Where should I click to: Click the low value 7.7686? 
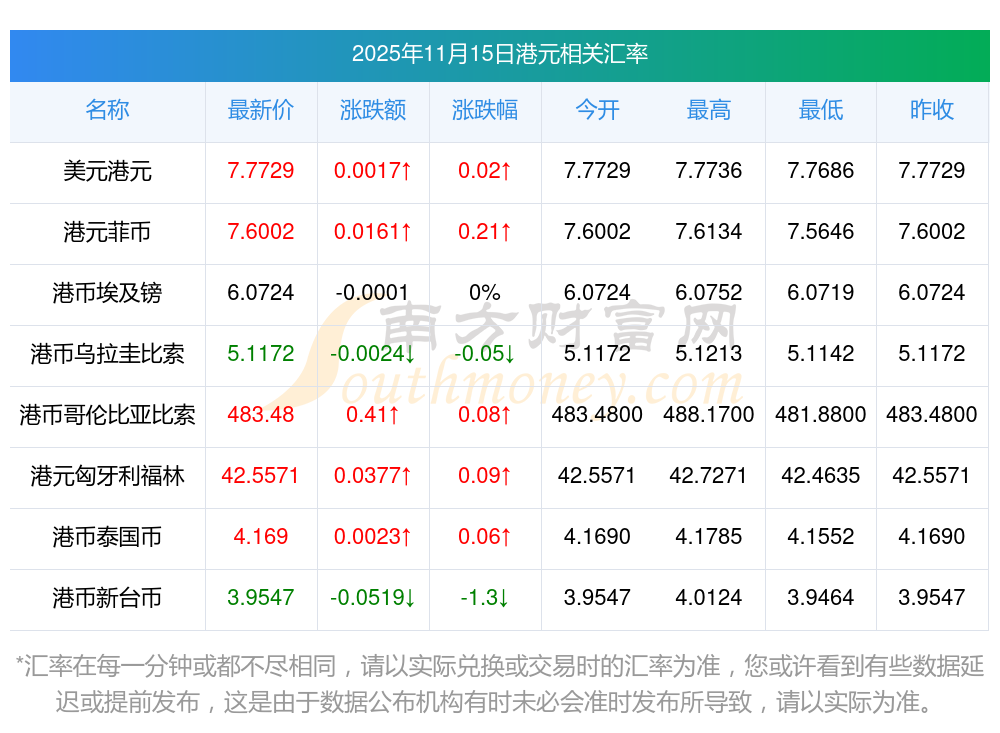click(821, 170)
